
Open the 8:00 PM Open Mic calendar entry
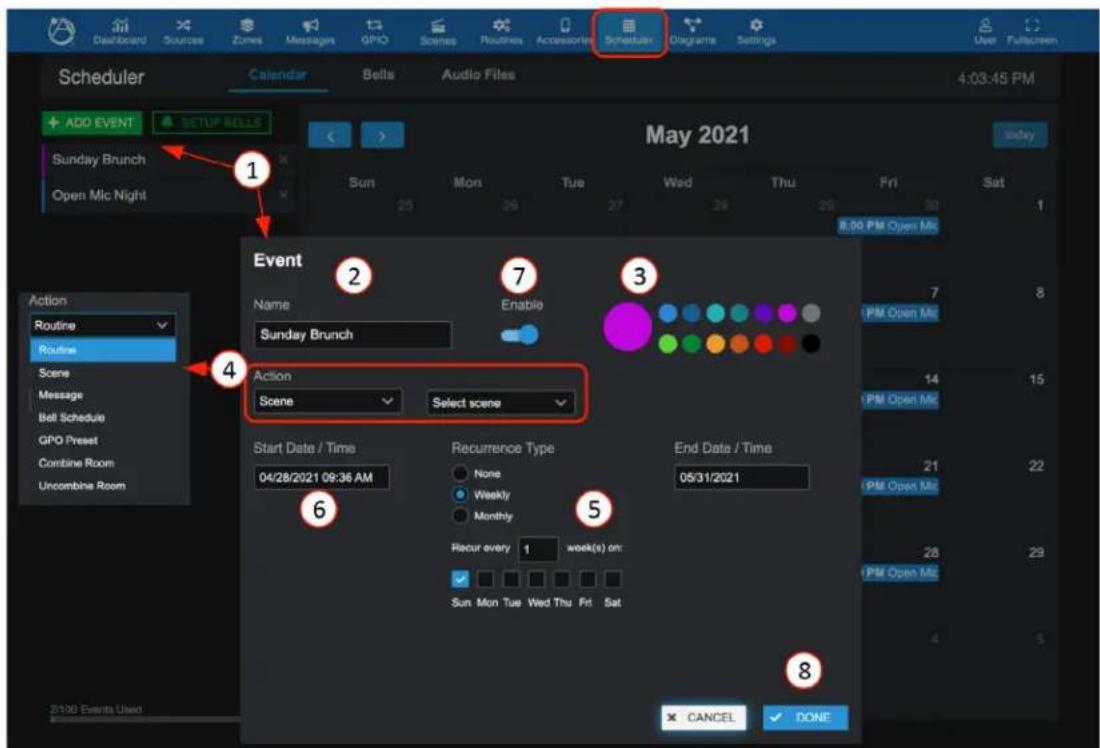(x=888, y=226)
